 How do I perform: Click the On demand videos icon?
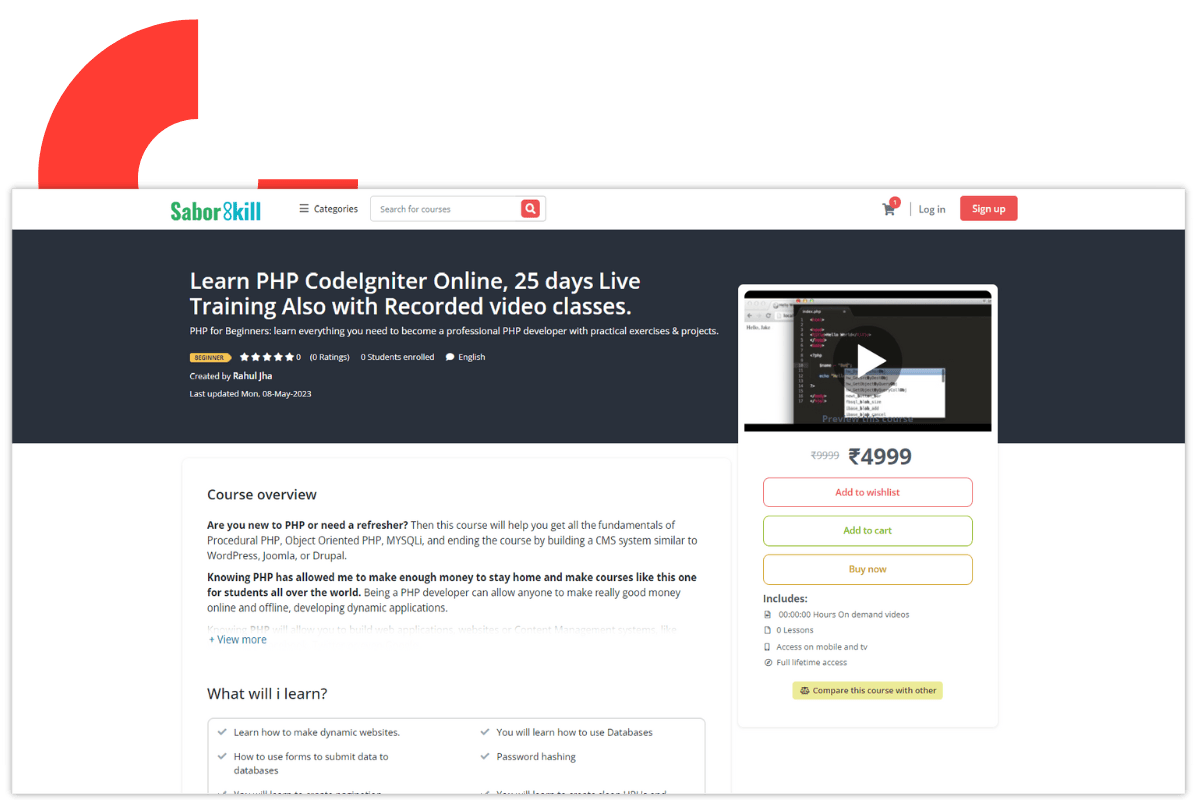[768, 615]
